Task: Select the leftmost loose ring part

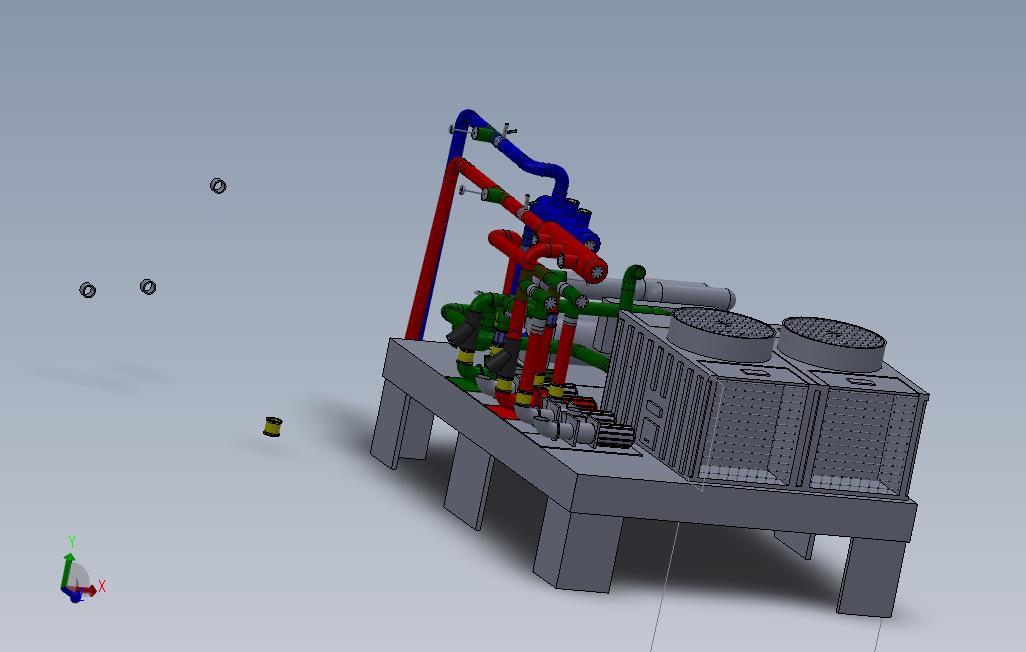Action: pyautogui.click(x=88, y=289)
